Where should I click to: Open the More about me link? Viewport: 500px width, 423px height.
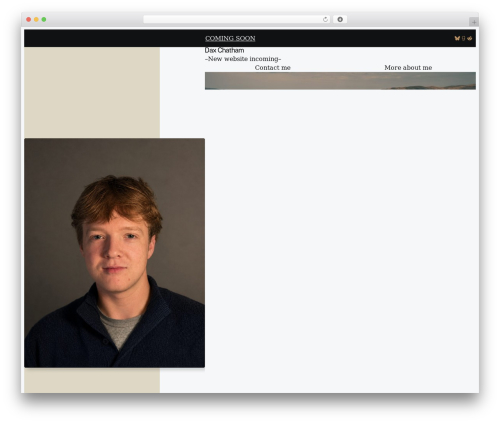coord(408,68)
